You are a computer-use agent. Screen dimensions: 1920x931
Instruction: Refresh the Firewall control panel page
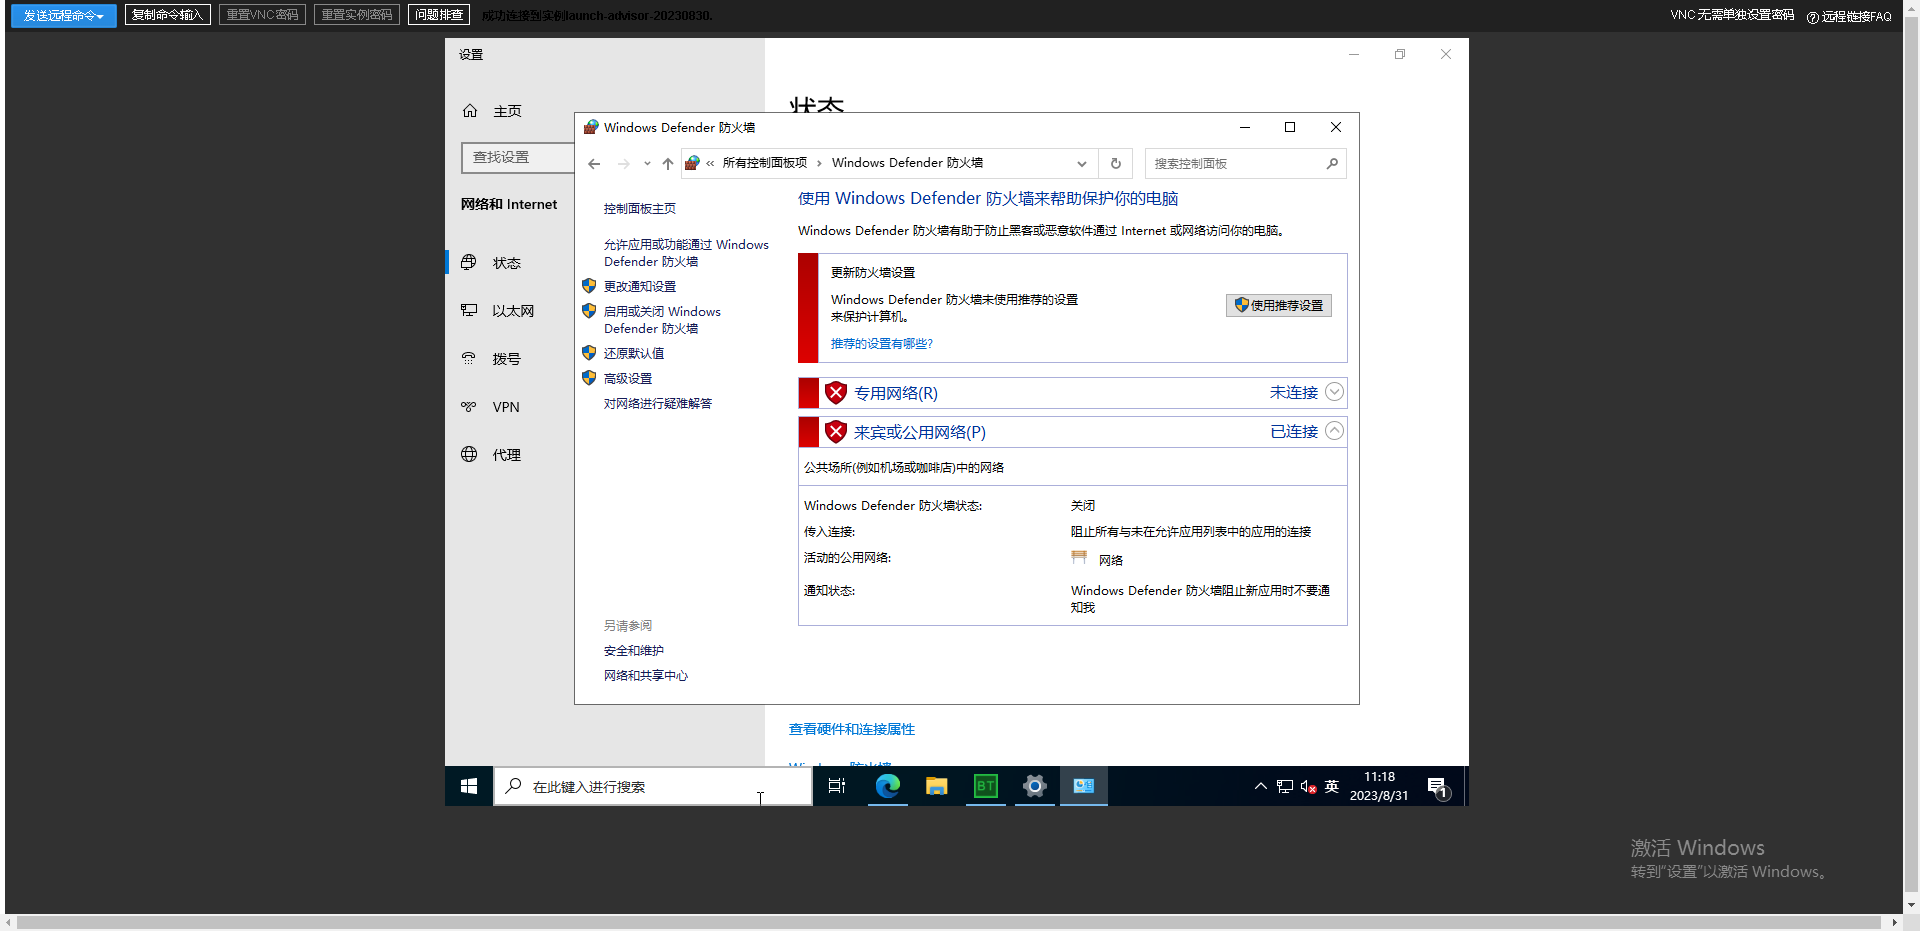click(1116, 164)
